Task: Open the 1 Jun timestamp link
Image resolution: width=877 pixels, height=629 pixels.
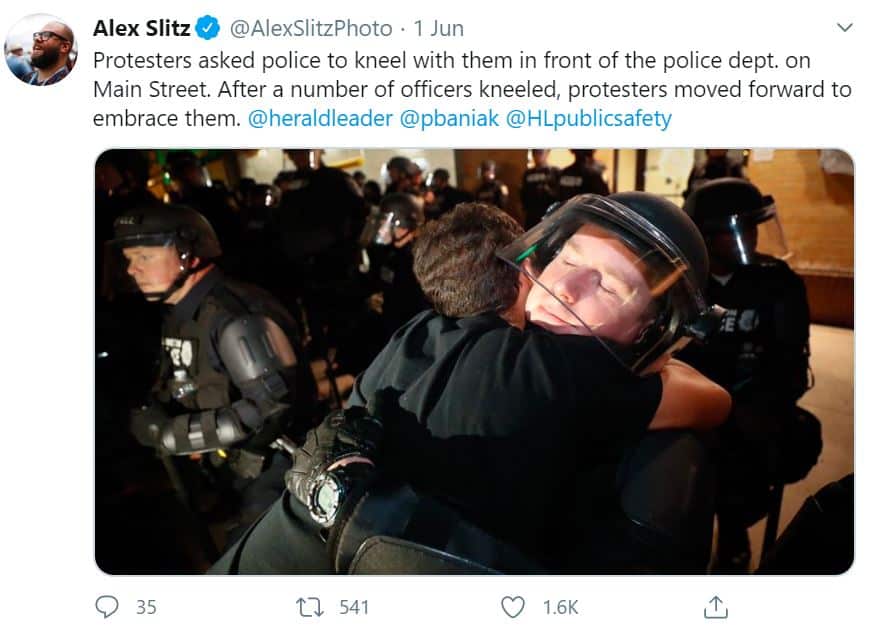Action: coord(438,29)
